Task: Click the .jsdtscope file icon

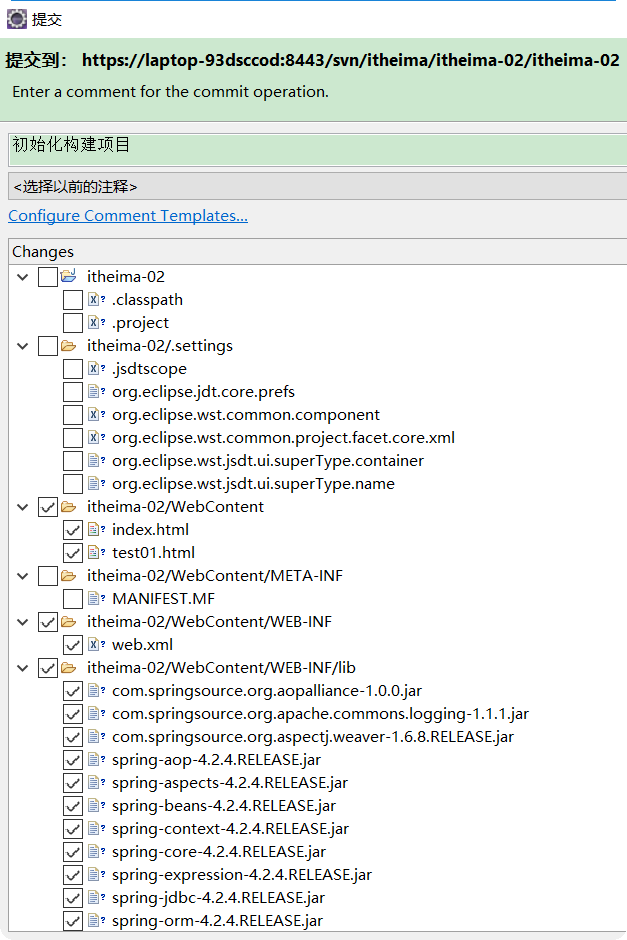Action: 96,368
